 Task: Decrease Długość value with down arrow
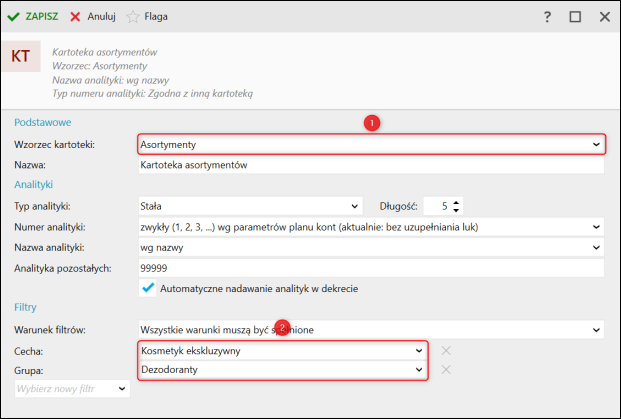(456, 211)
